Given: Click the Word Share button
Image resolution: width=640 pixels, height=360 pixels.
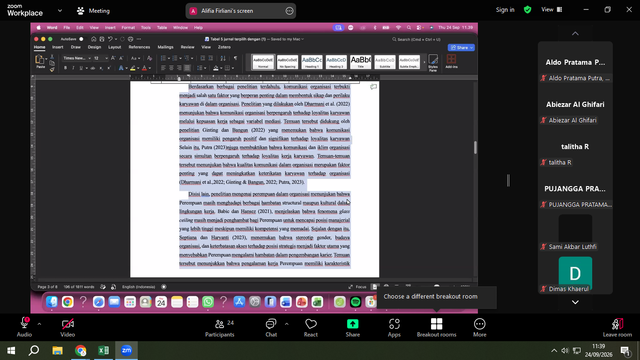Looking at the screenshot, I should pos(461,48).
